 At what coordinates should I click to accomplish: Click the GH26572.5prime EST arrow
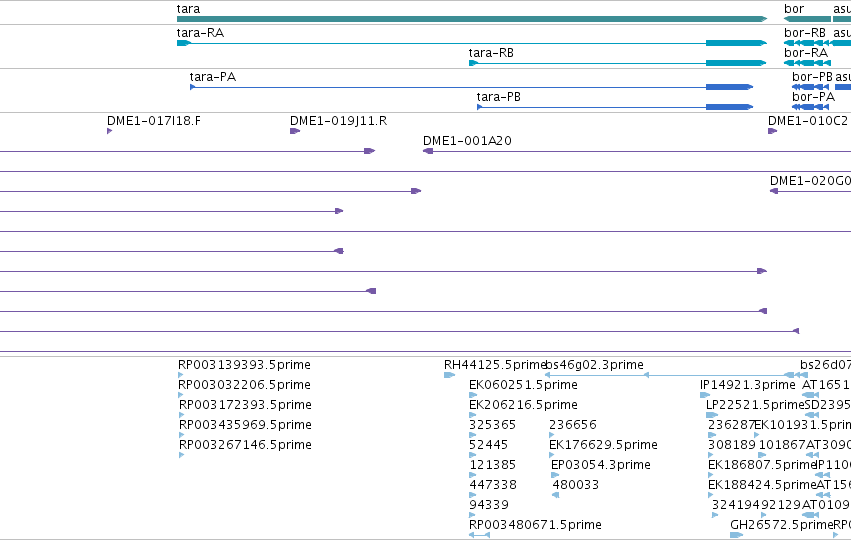[736, 536]
